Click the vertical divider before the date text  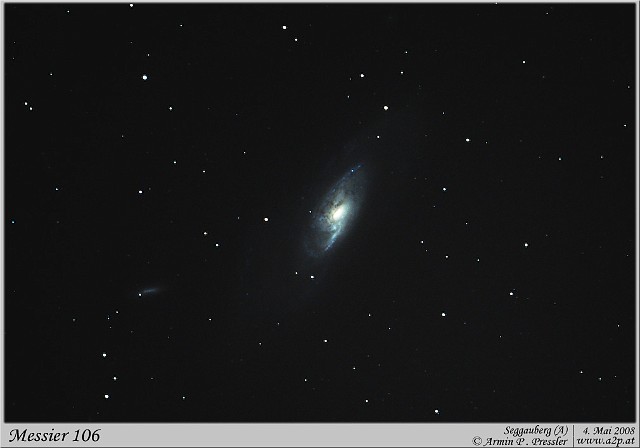coord(573,434)
